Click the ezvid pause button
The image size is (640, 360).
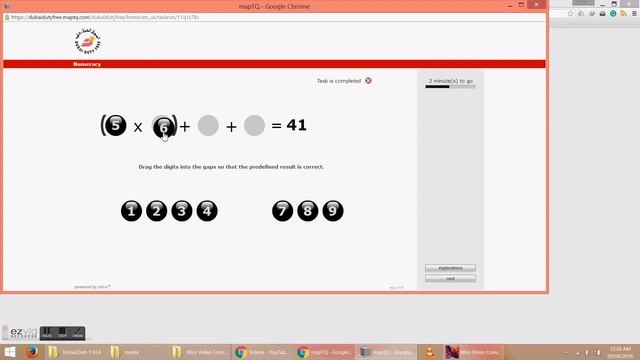click(47, 333)
